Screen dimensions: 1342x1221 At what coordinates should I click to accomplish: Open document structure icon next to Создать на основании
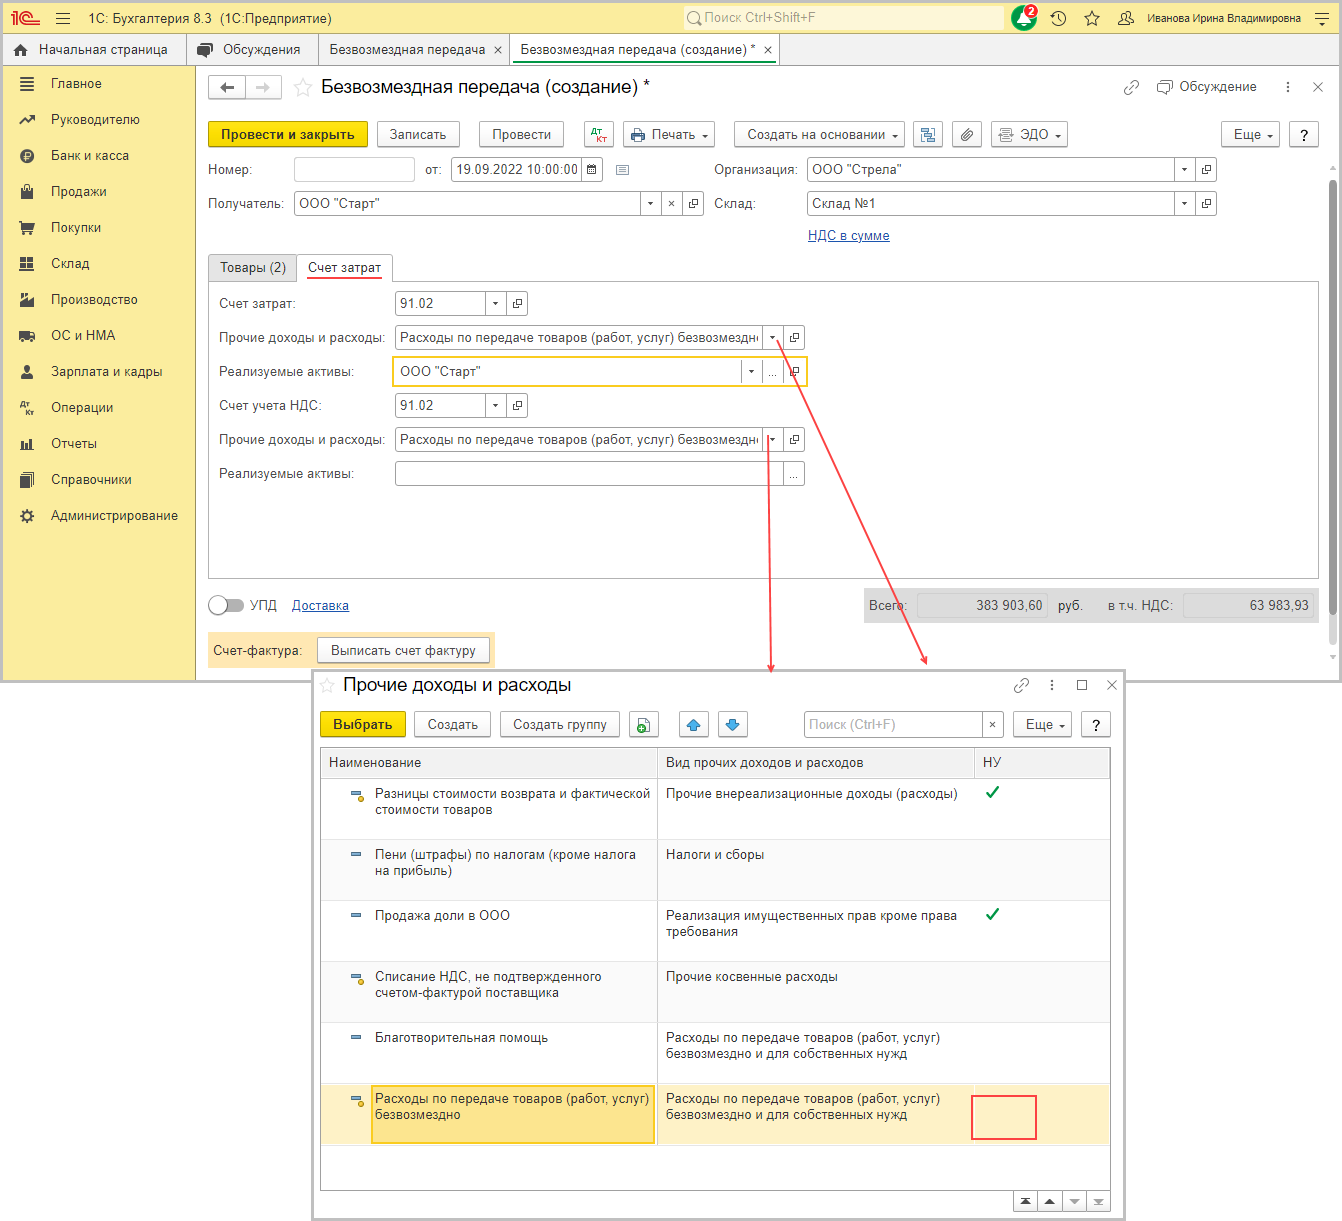(x=928, y=135)
